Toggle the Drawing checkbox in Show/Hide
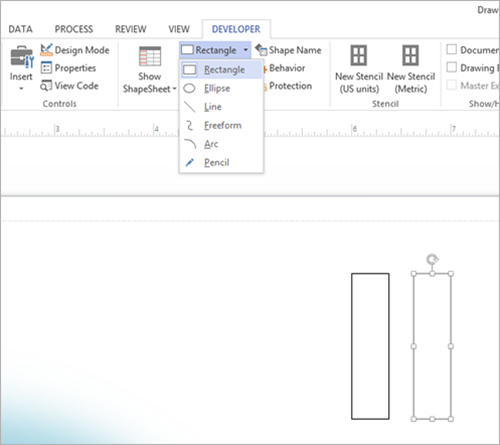Screen dimensions: 500x445 tap(451, 67)
